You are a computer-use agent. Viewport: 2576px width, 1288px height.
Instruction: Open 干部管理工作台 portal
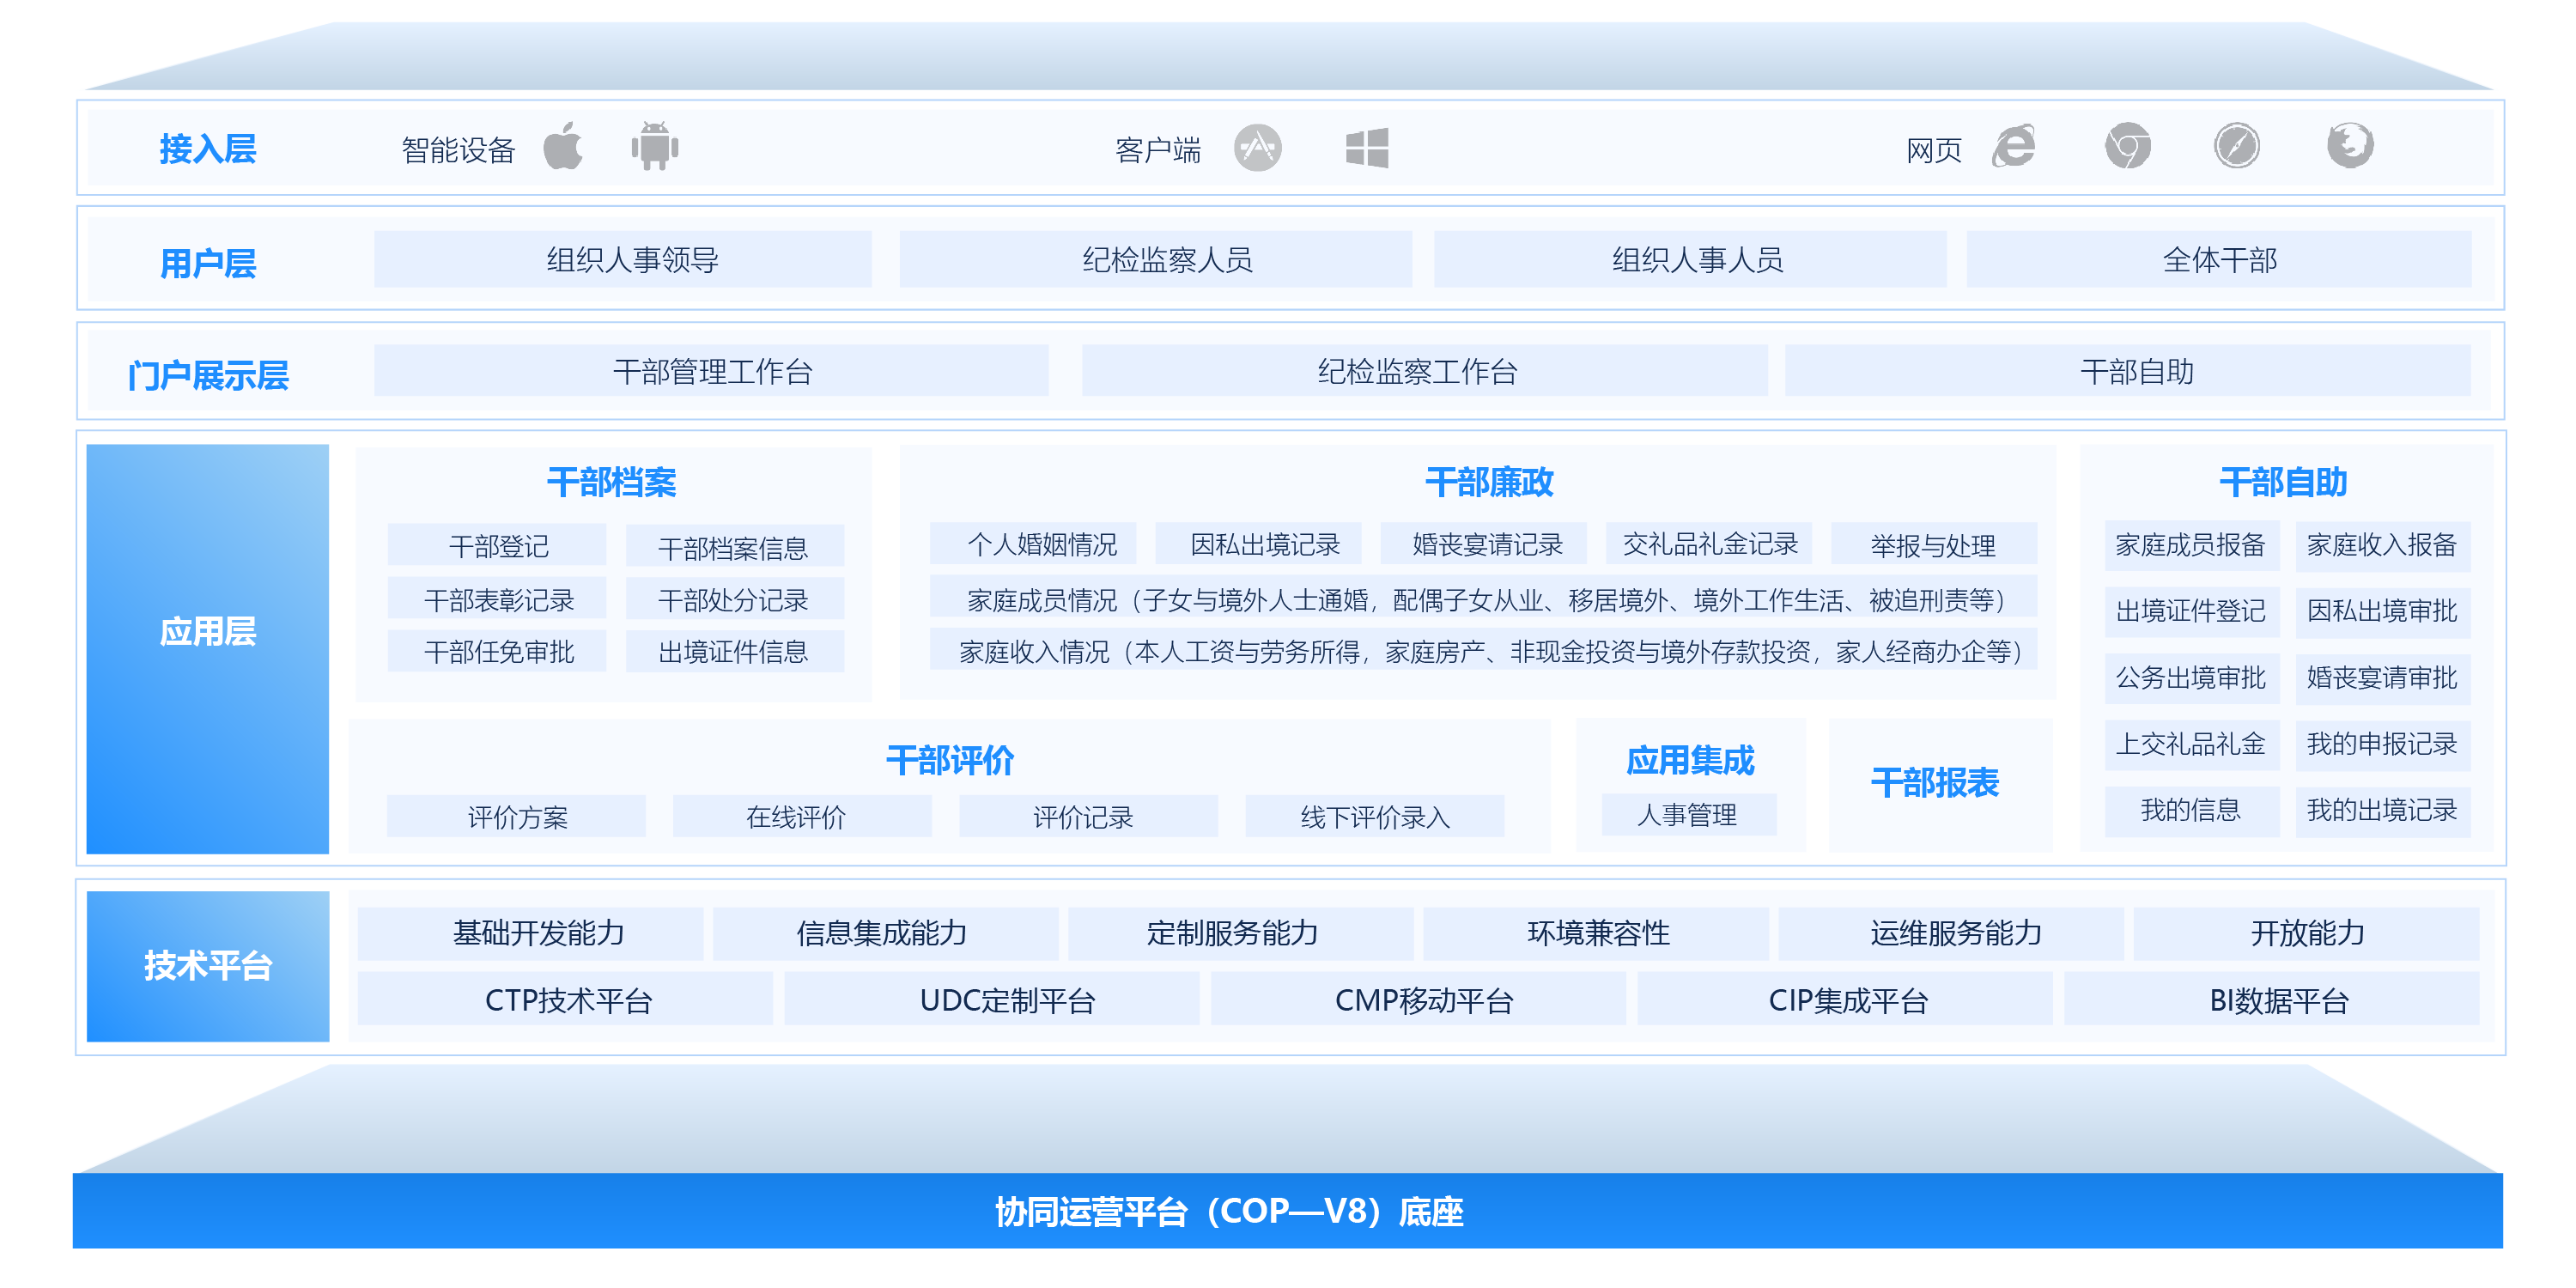click(x=712, y=371)
